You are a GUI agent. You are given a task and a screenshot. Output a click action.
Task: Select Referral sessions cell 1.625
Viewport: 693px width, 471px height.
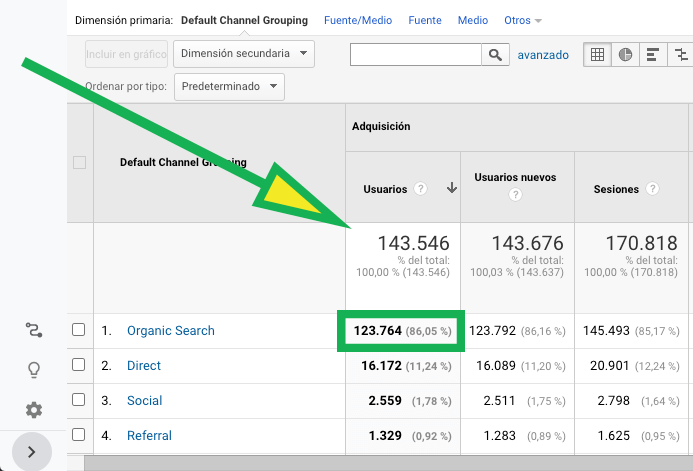(x=613, y=435)
